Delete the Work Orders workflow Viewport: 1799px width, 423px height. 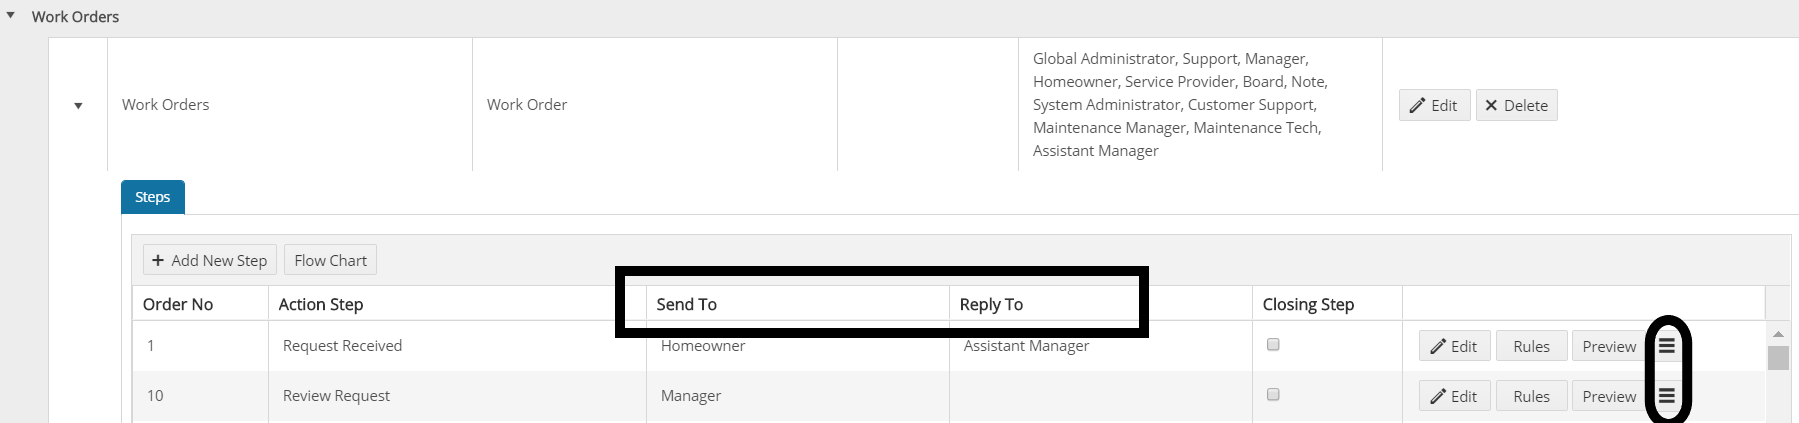click(1516, 105)
